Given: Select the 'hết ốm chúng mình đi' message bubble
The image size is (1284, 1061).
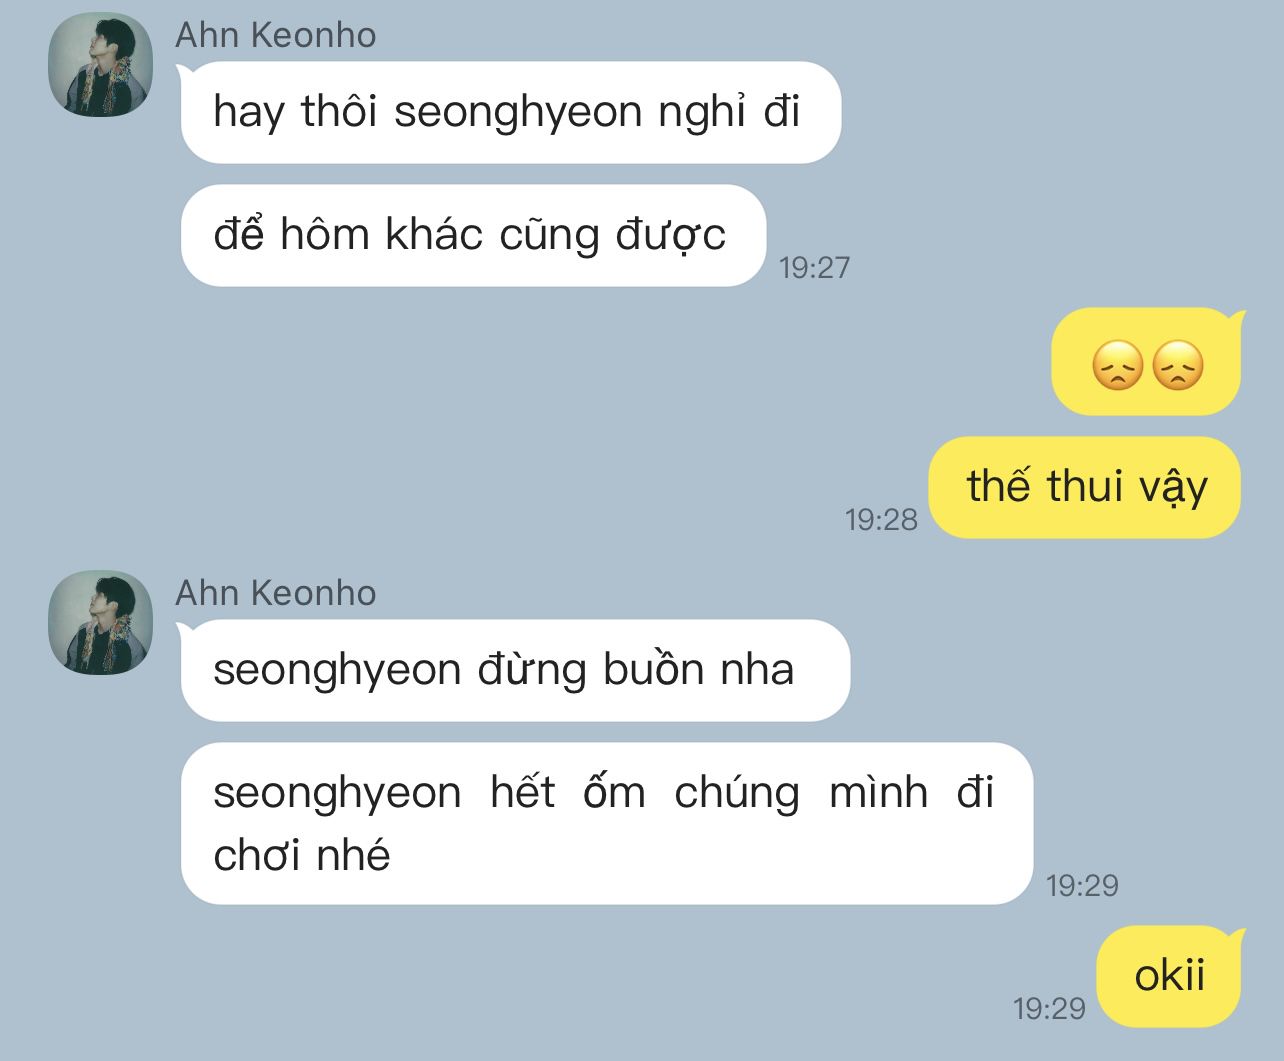Looking at the screenshot, I should [606, 824].
